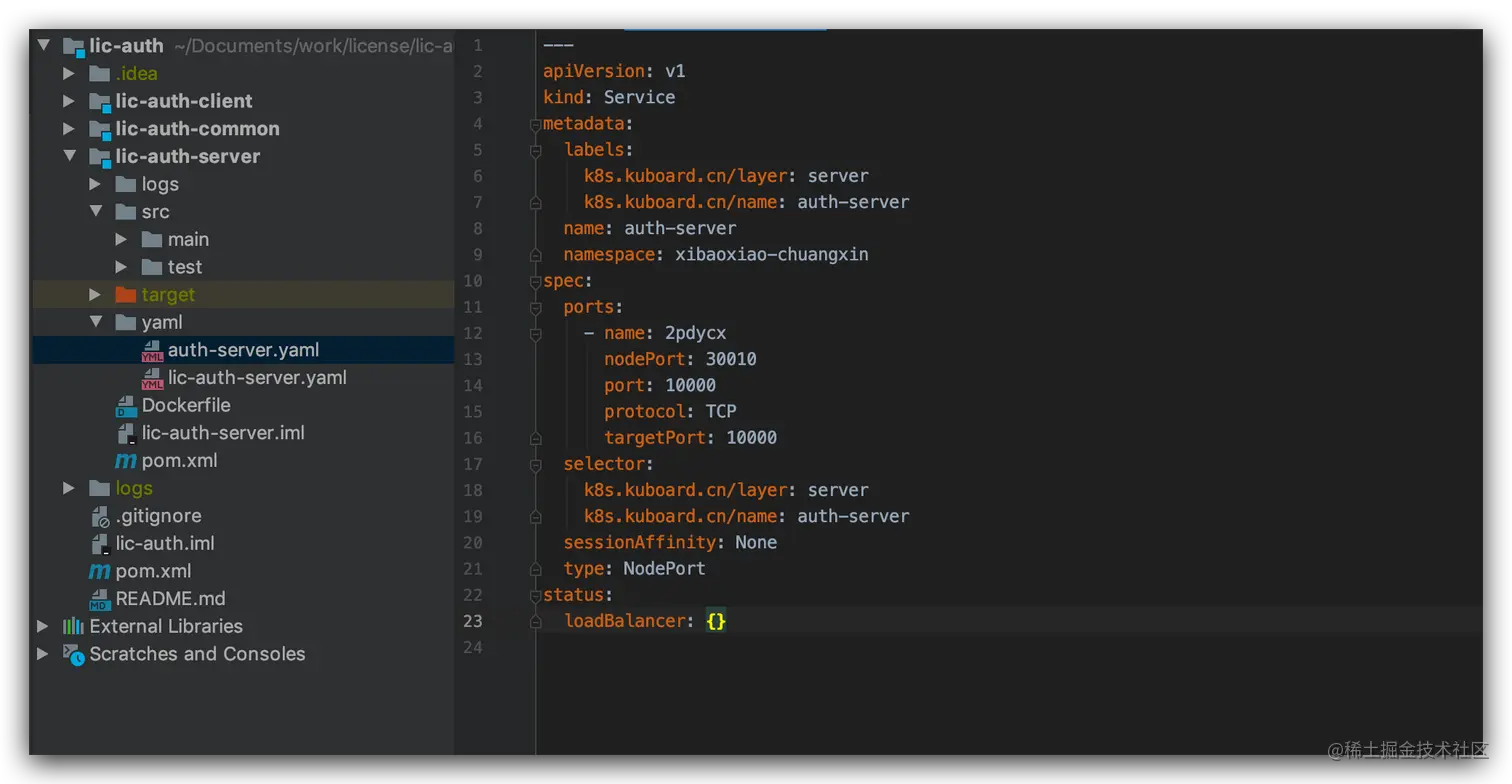1512x784 pixels.
Task: Fold the metadata block at line 4
Action: coord(536,124)
